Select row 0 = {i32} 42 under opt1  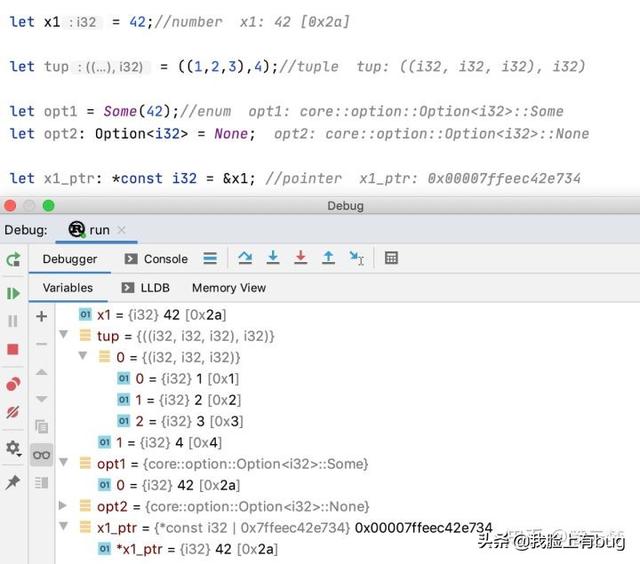tap(169, 485)
